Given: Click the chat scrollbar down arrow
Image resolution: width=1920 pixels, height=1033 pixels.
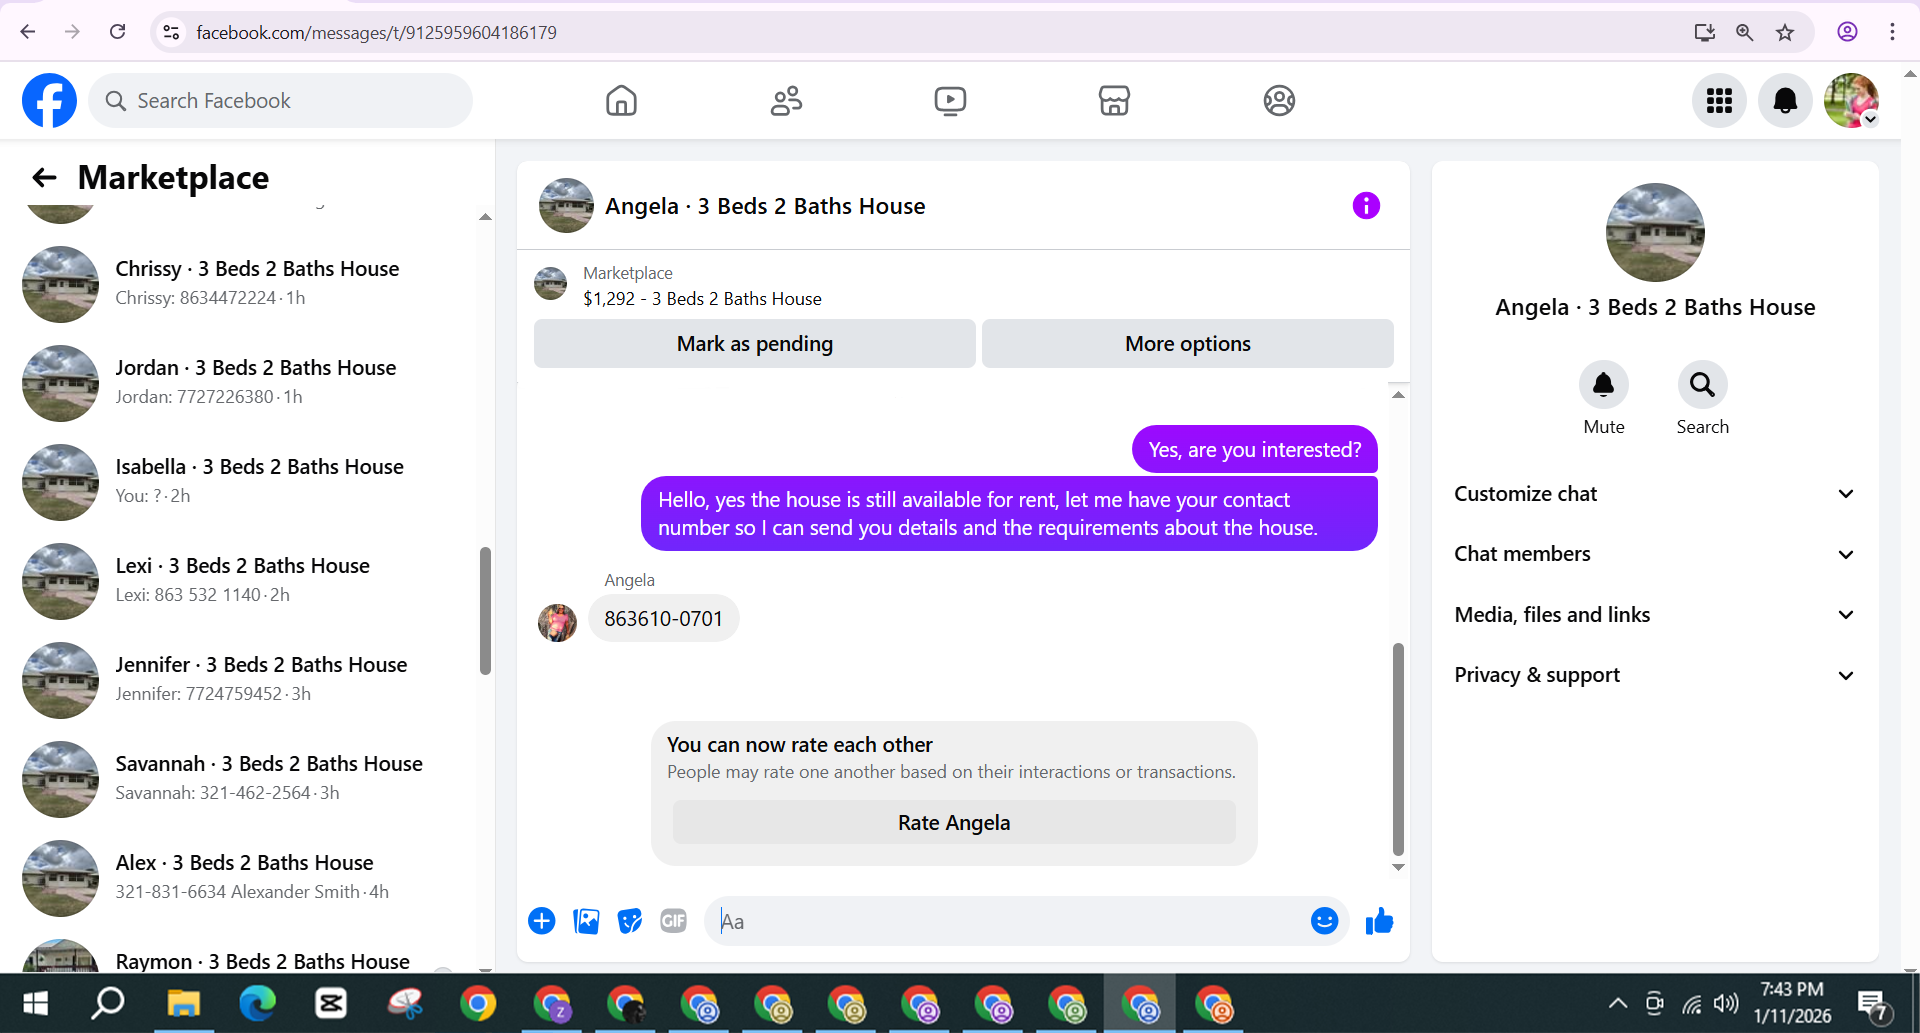Looking at the screenshot, I should [1398, 867].
